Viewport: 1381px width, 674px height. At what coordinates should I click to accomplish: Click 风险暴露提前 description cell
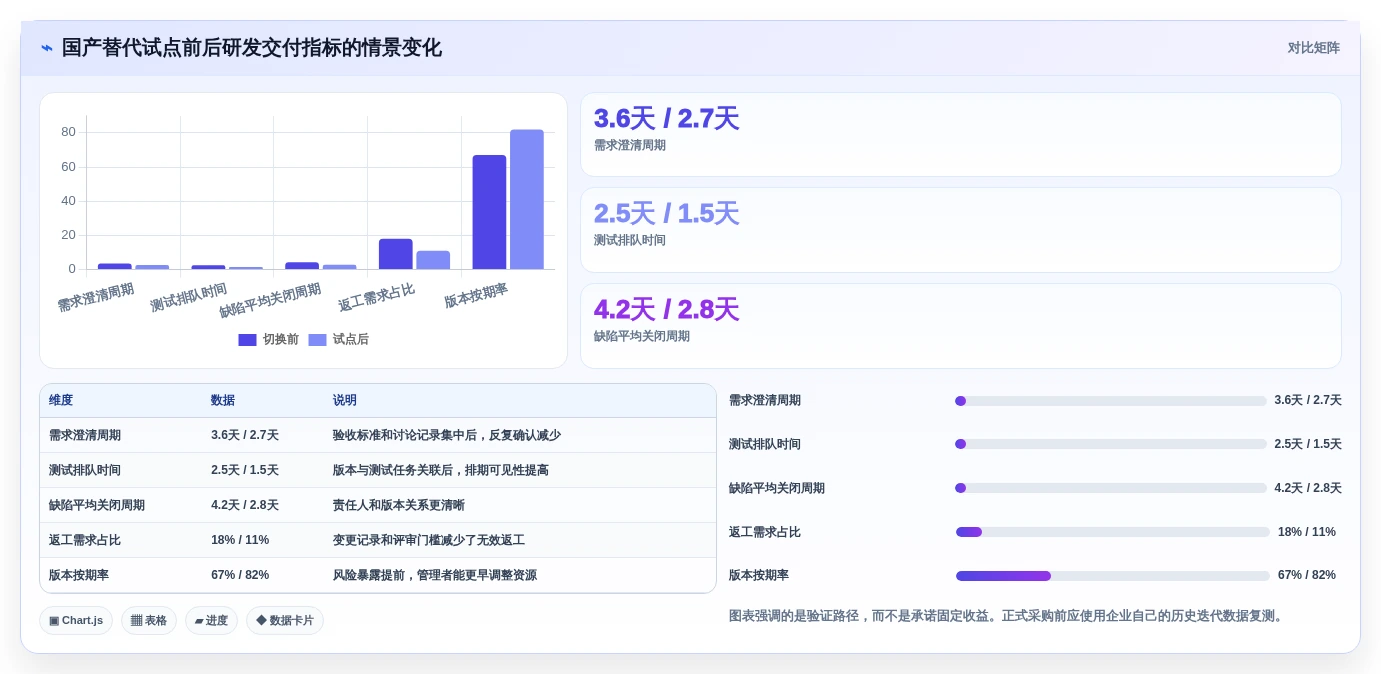(435, 575)
